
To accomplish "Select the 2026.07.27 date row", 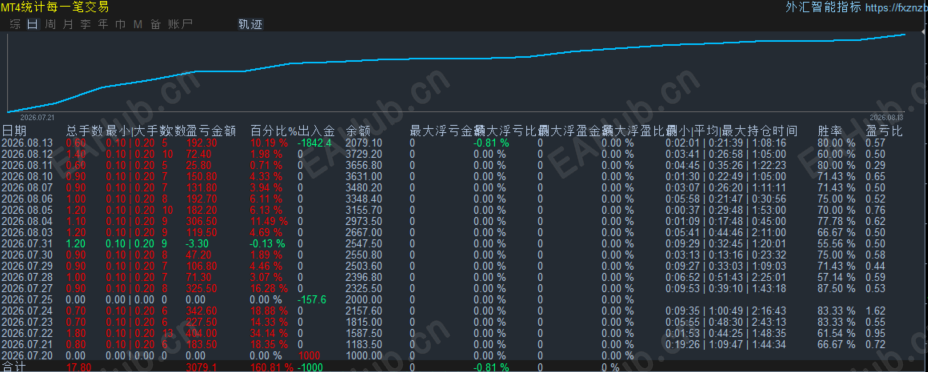I will (x=27, y=289).
